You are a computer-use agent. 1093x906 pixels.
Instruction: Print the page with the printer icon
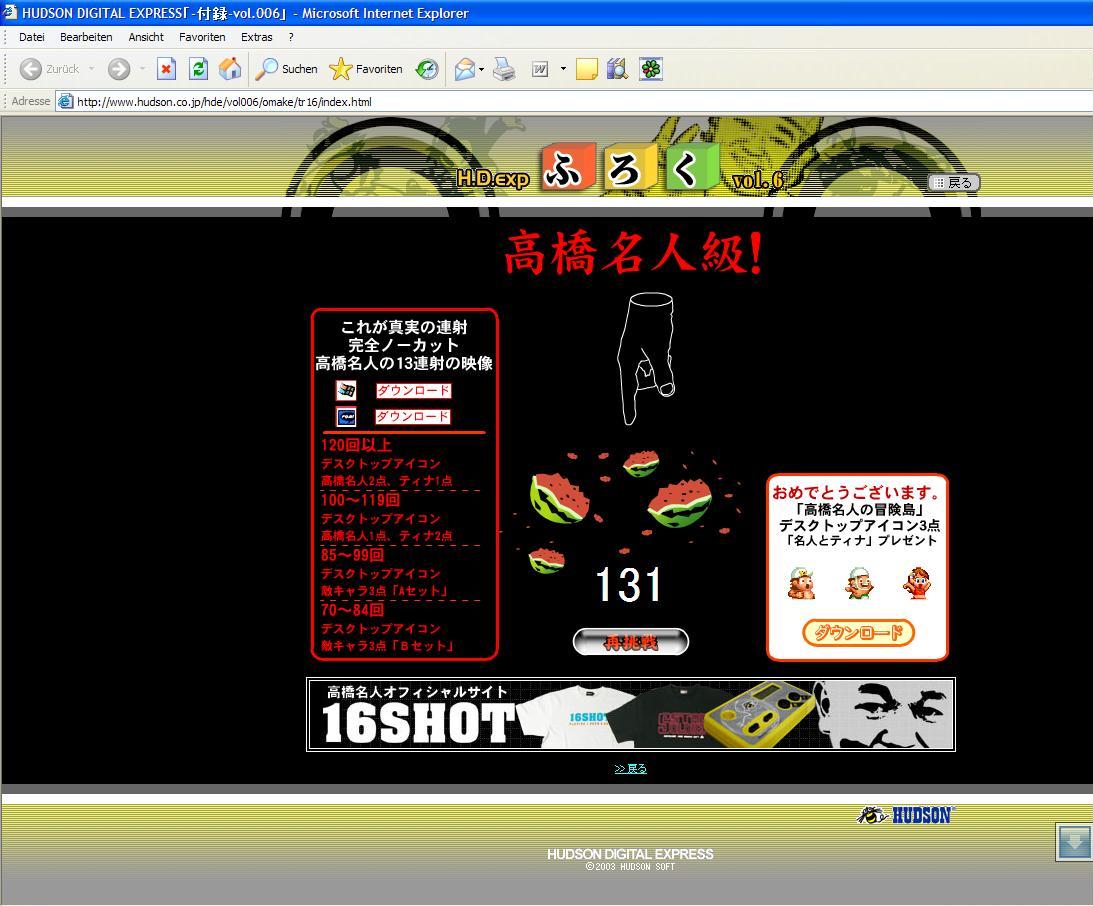point(504,69)
